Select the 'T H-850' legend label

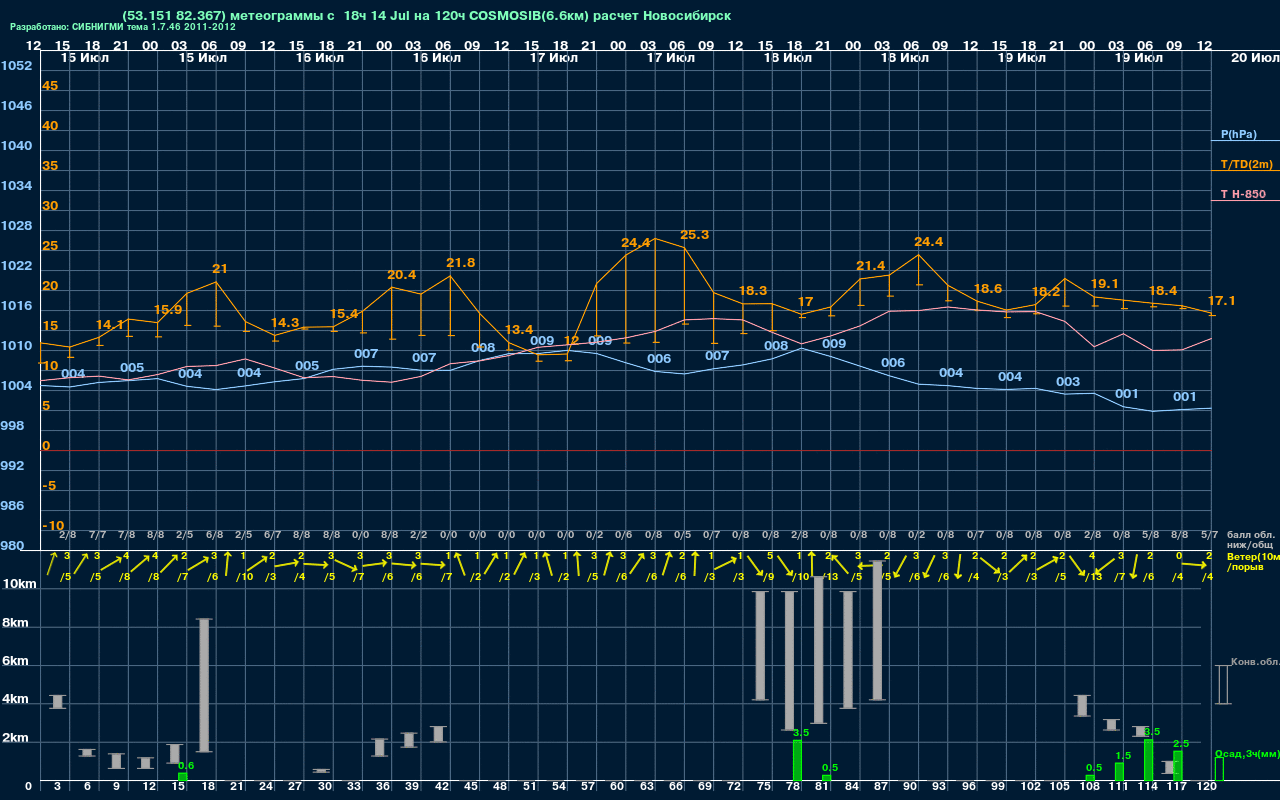click(1243, 194)
